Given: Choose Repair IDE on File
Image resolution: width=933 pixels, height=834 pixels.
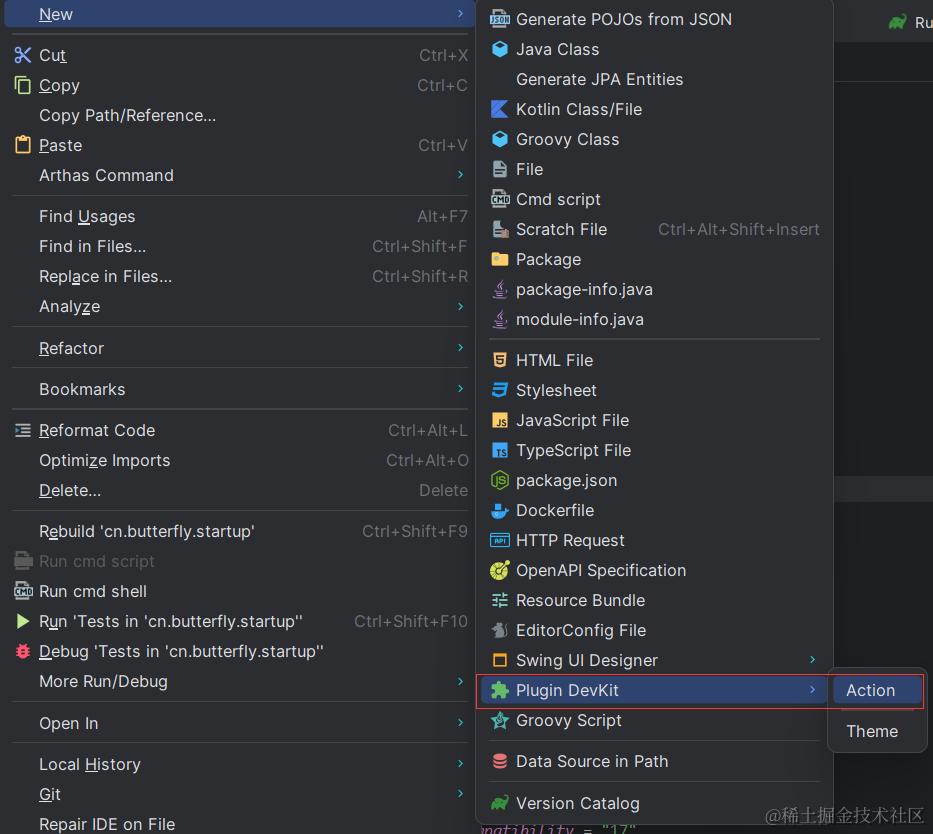Looking at the screenshot, I should point(240,824).
